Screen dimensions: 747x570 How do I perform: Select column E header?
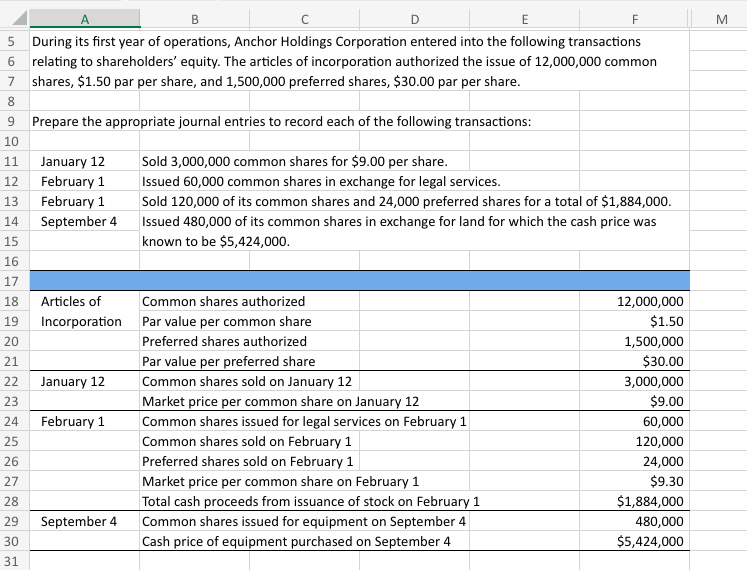click(525, 19)
